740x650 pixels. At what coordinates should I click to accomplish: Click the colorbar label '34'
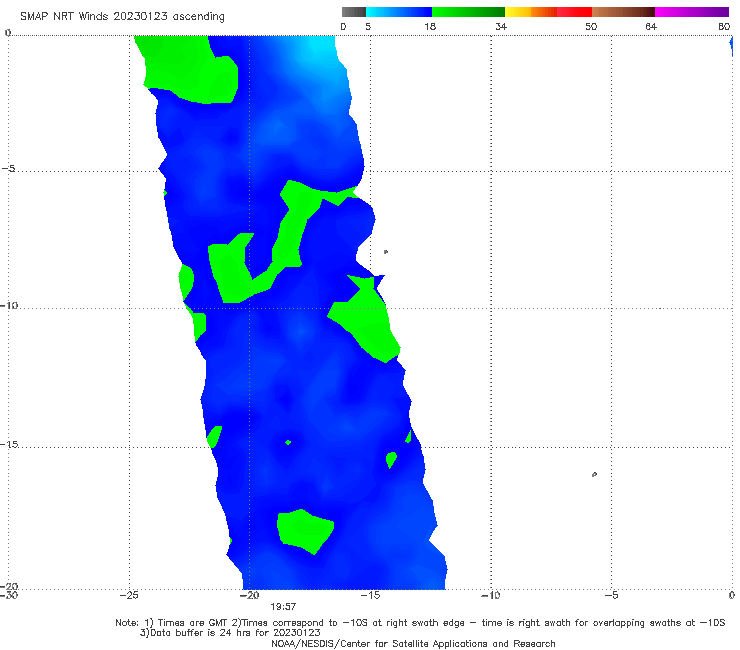coord(501,26)
